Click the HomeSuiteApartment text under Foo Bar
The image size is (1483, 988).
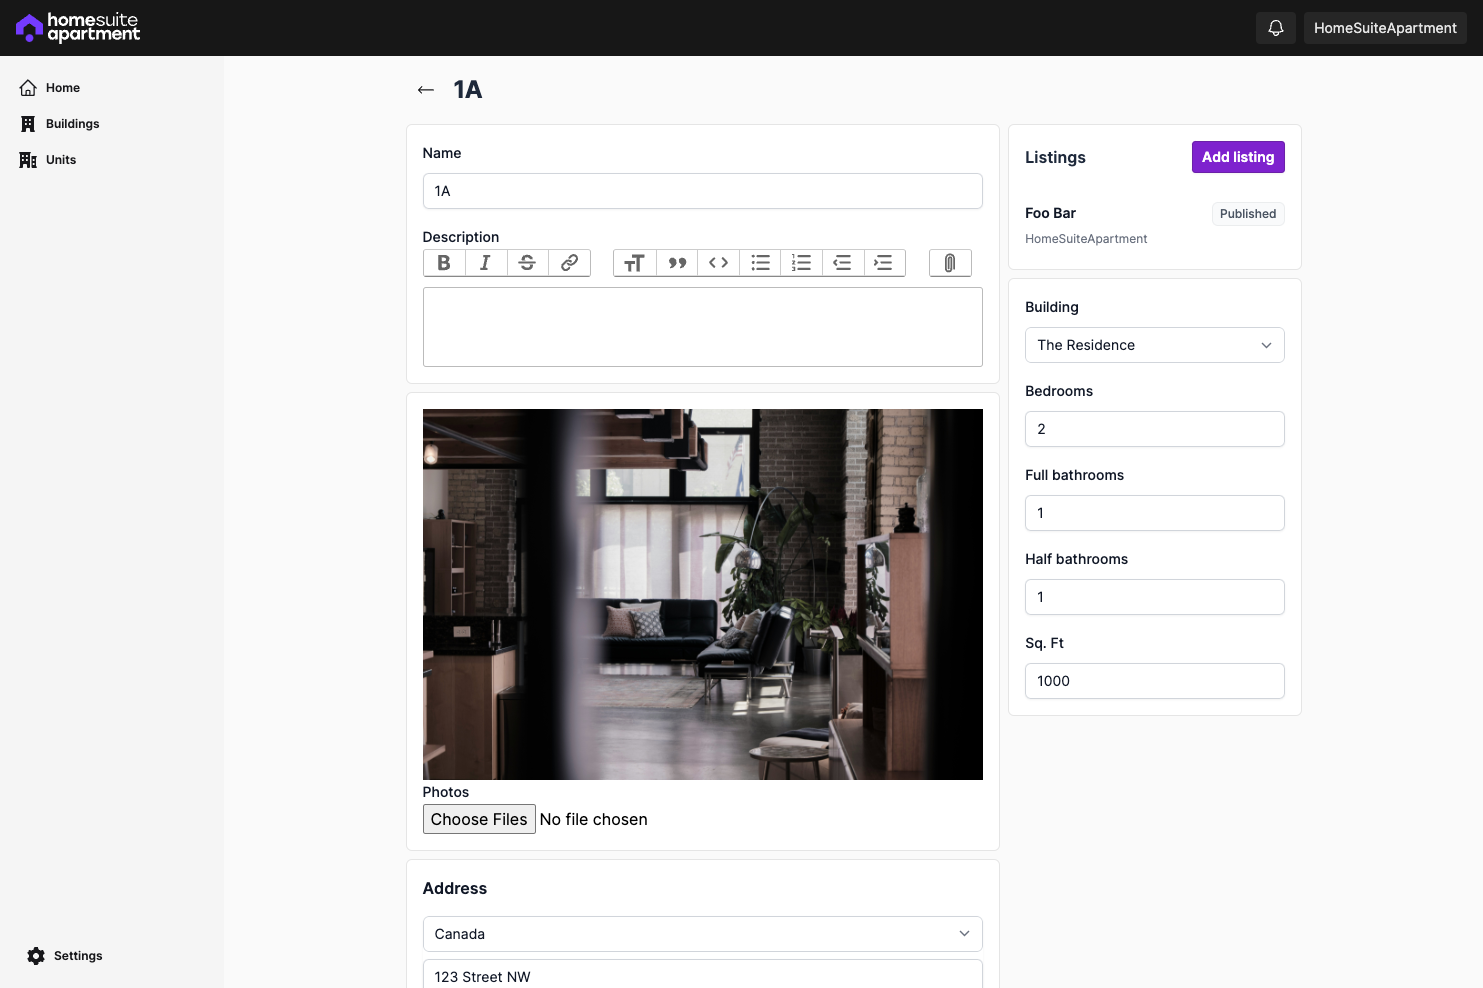1086,239
